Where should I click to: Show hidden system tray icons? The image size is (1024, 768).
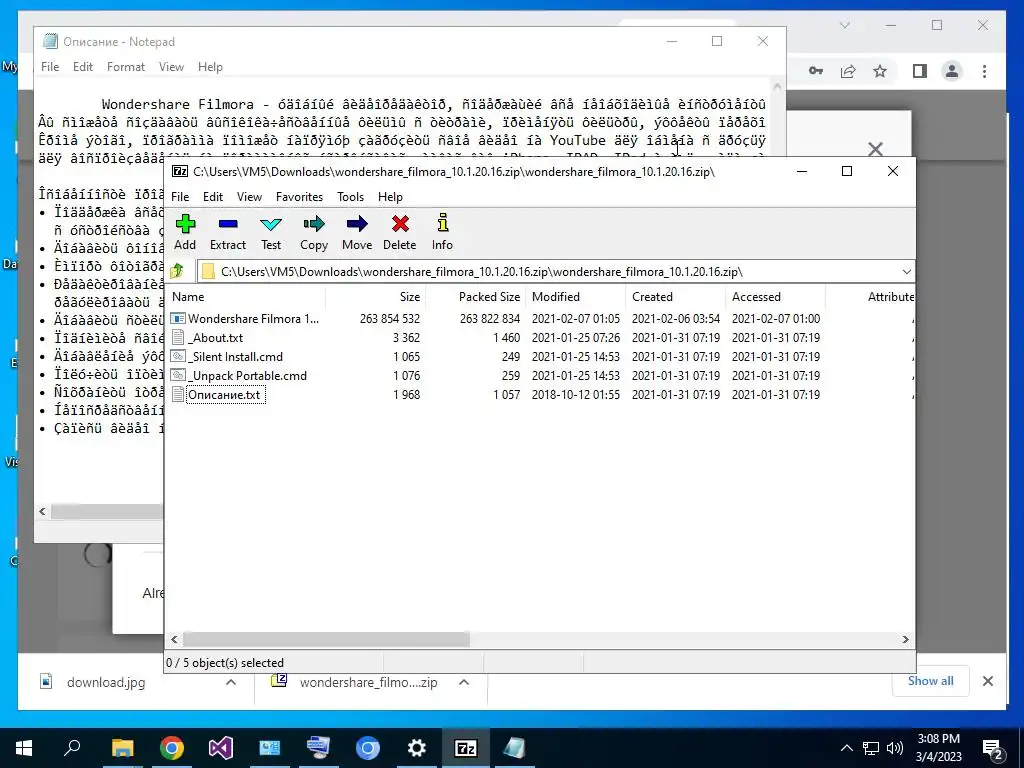(846, 748)
